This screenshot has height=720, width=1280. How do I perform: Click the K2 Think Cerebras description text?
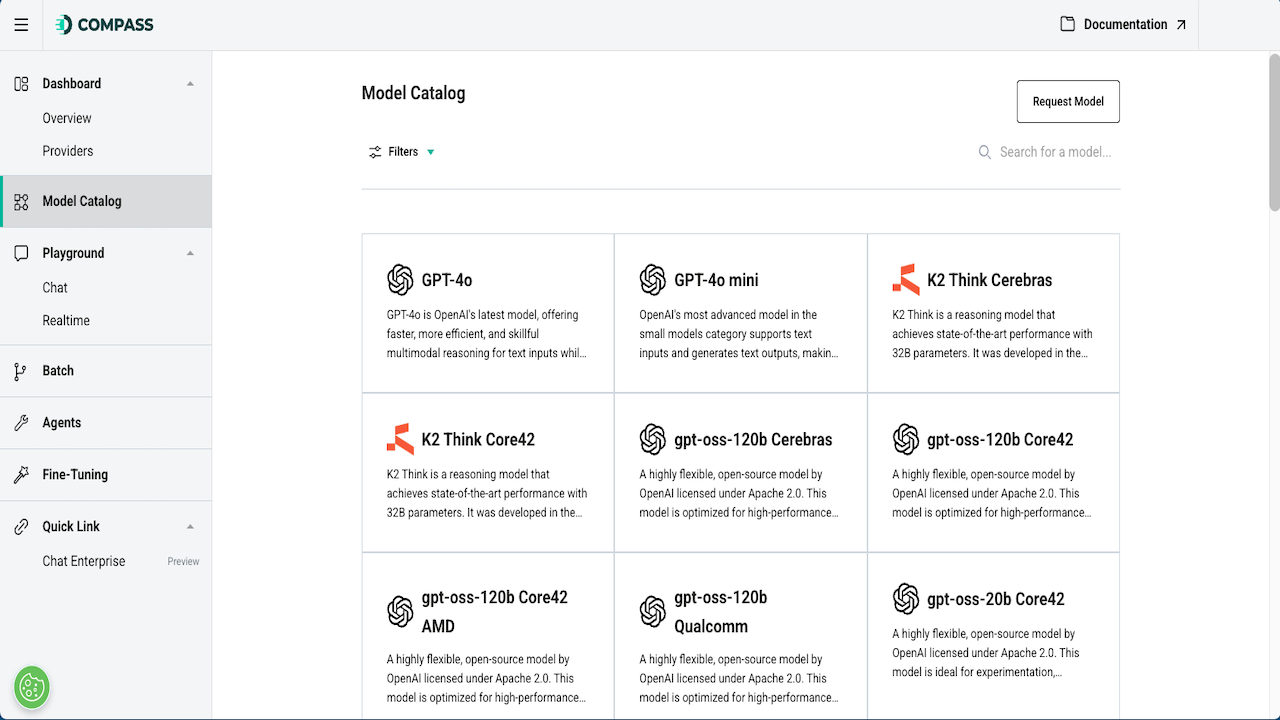[x=993, y=334]
